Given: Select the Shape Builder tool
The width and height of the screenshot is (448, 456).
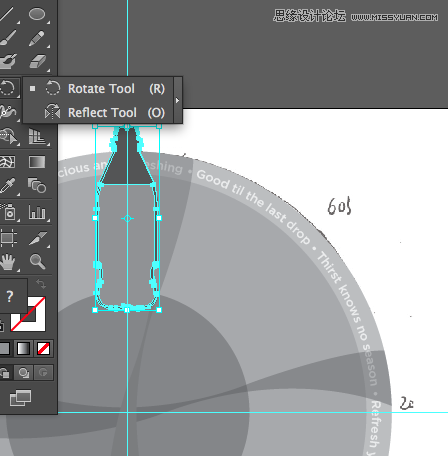Looking at the screenshot, I should coord(8,136).
